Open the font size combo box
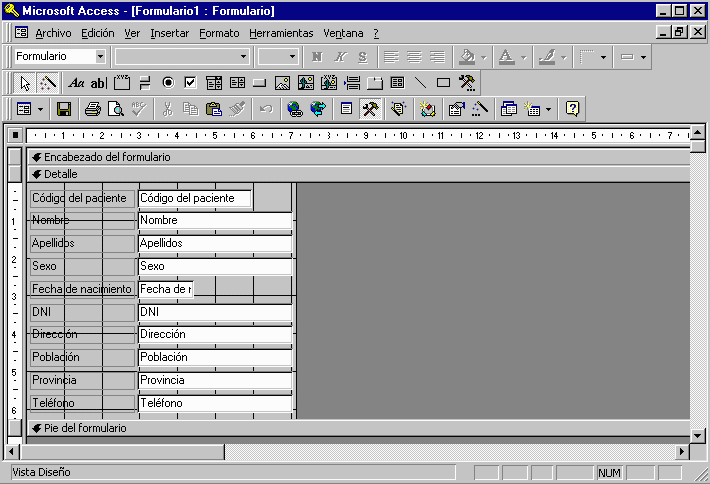The height and width of the screenshot is (484, 710). (x=278, y=57)
